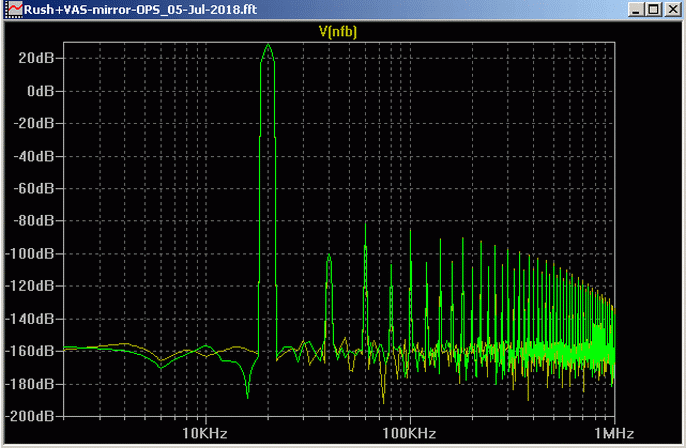Viewport: 686px width, 448px height.
Task: Click the 20dB vertical axis label
Action: coord(36,58)
